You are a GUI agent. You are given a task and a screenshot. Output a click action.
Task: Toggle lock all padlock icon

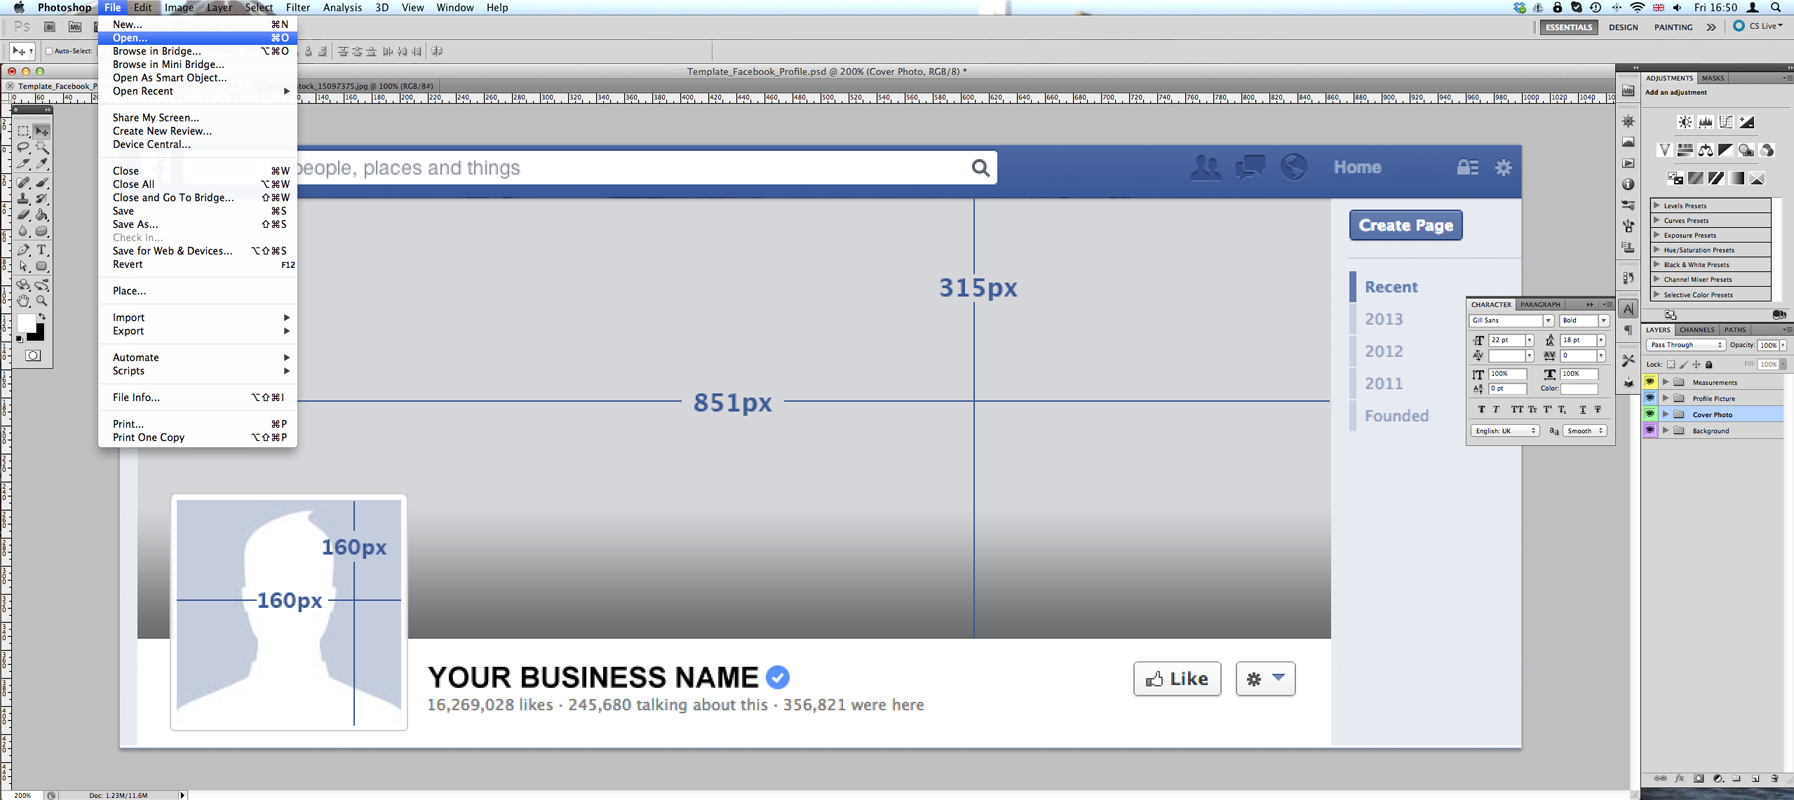pos(1709,364)
